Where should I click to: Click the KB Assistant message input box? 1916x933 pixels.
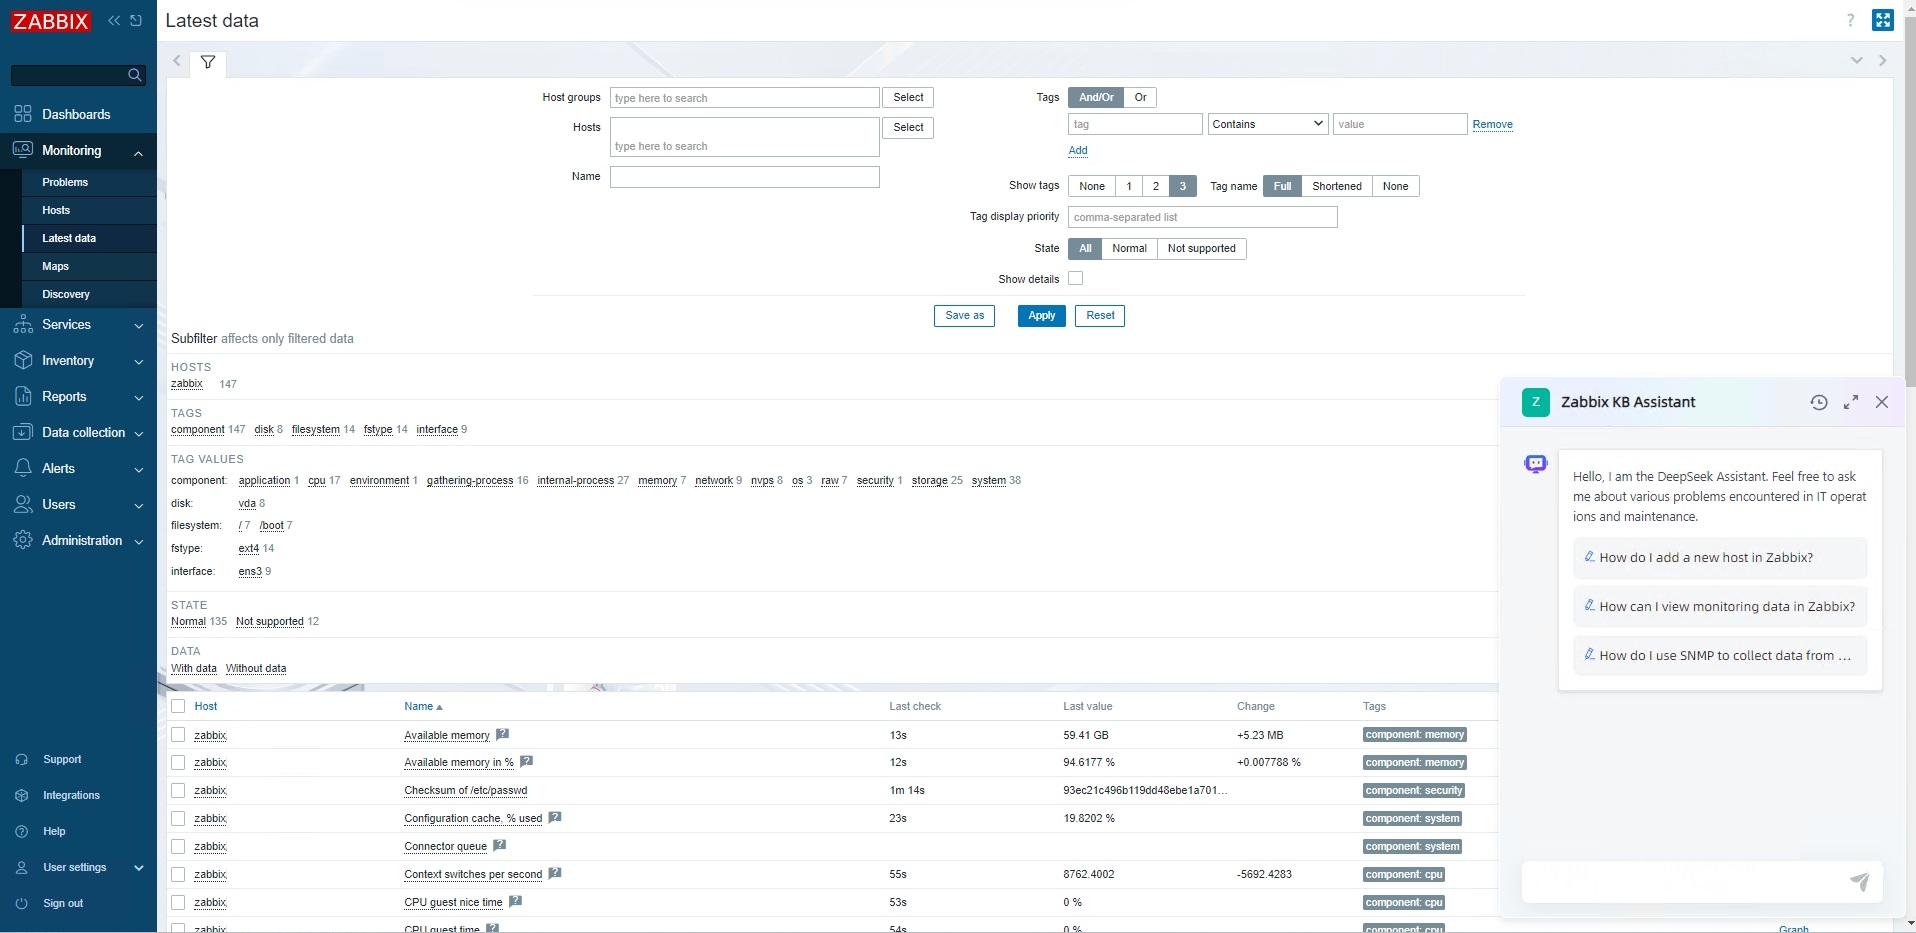(x=1685, y=881)
